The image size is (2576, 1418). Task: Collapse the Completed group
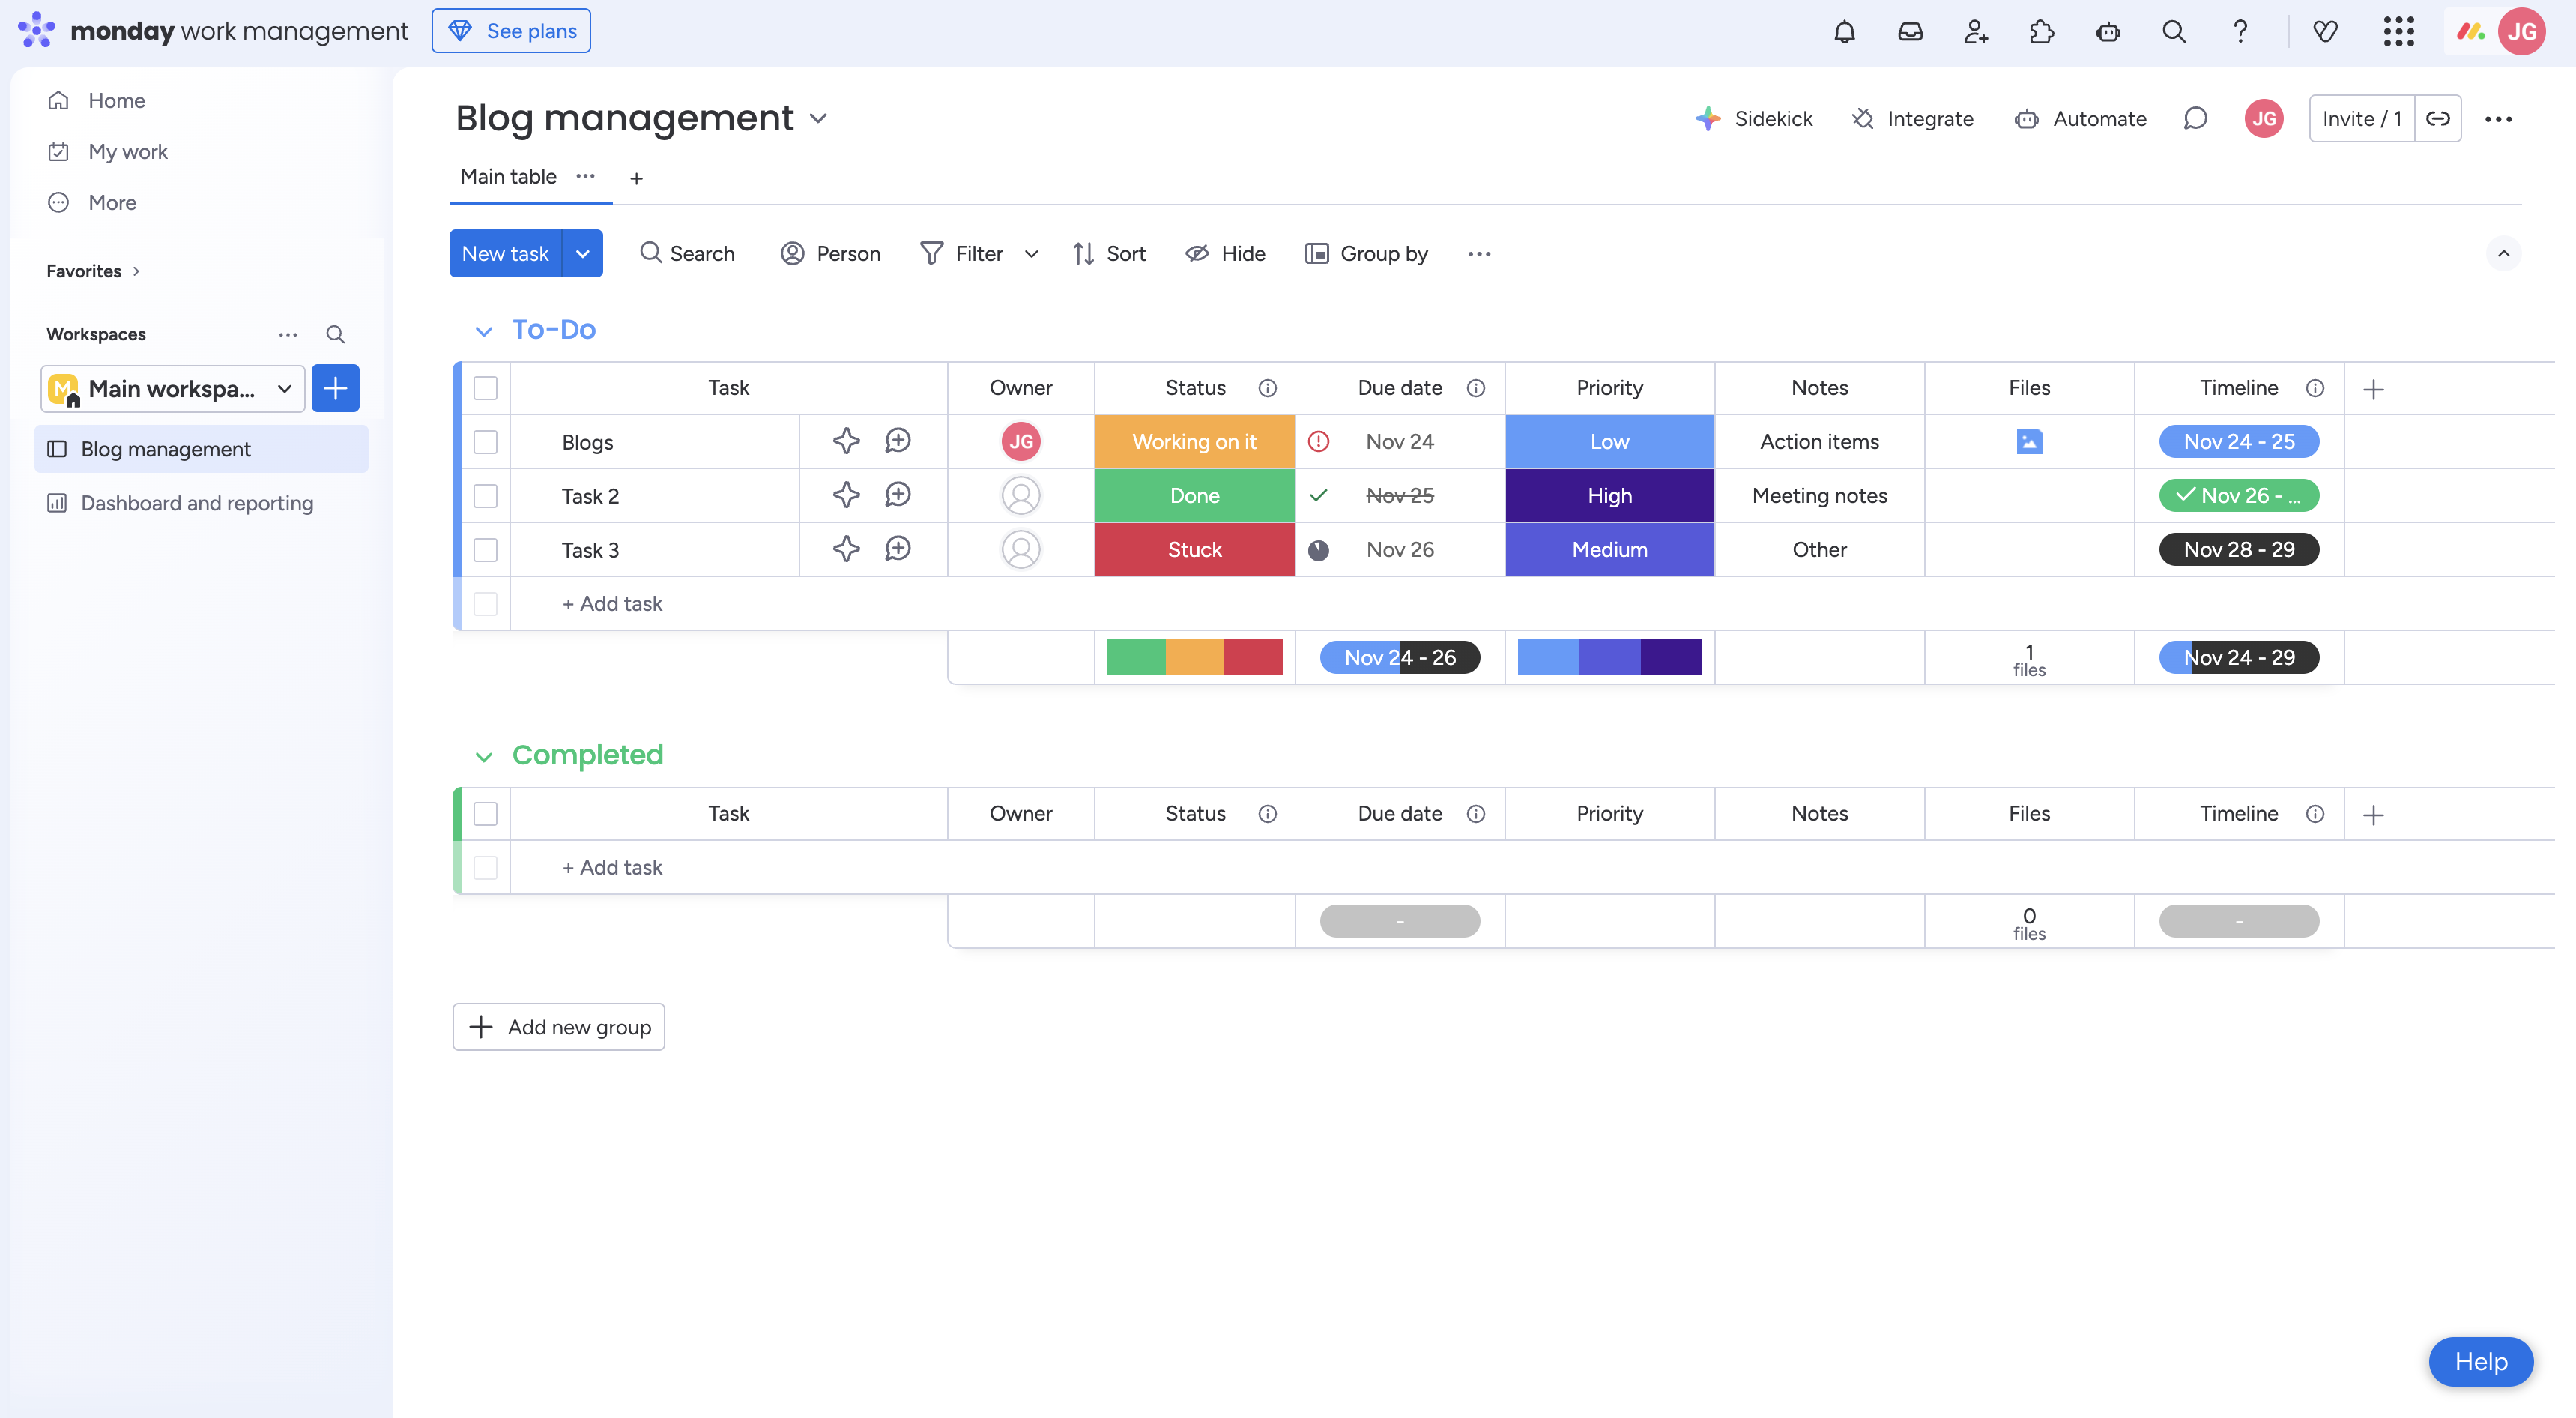click(484, 756)
